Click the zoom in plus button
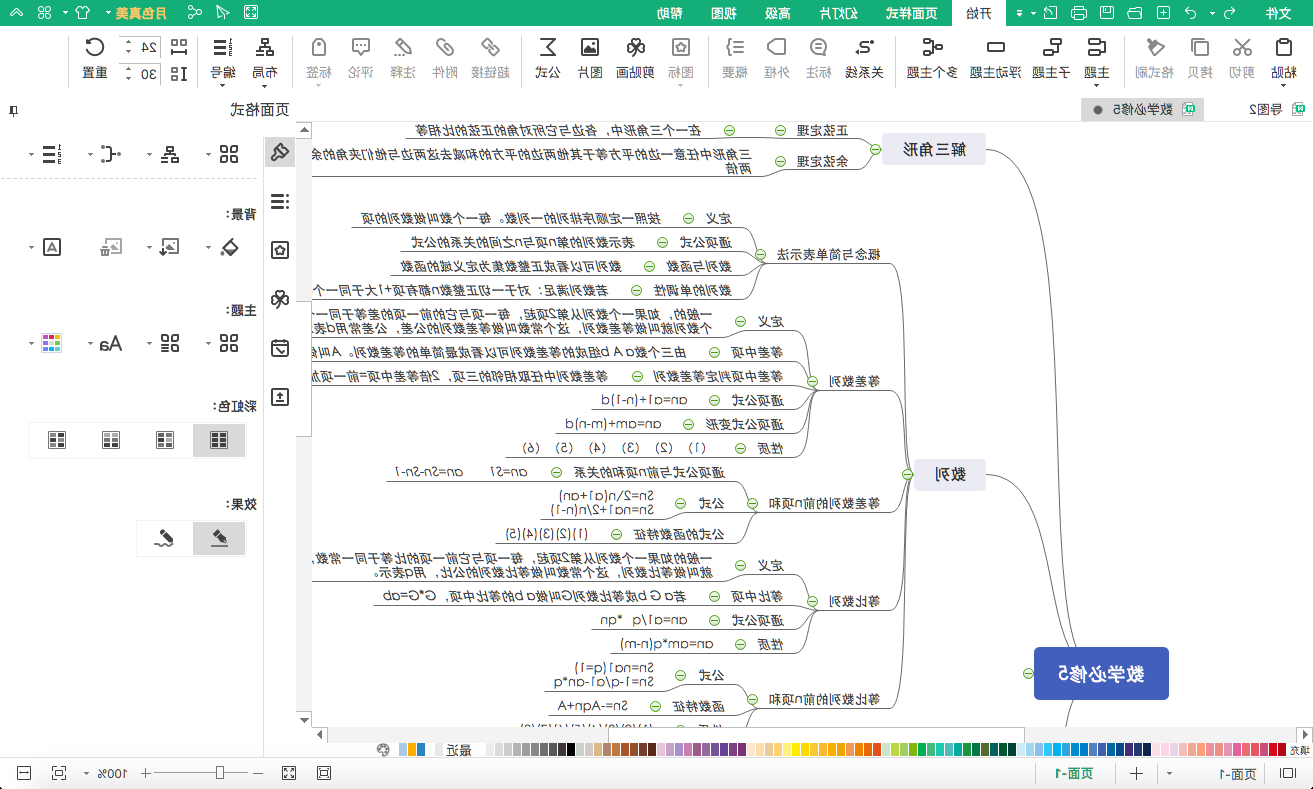 click(146, 773)
